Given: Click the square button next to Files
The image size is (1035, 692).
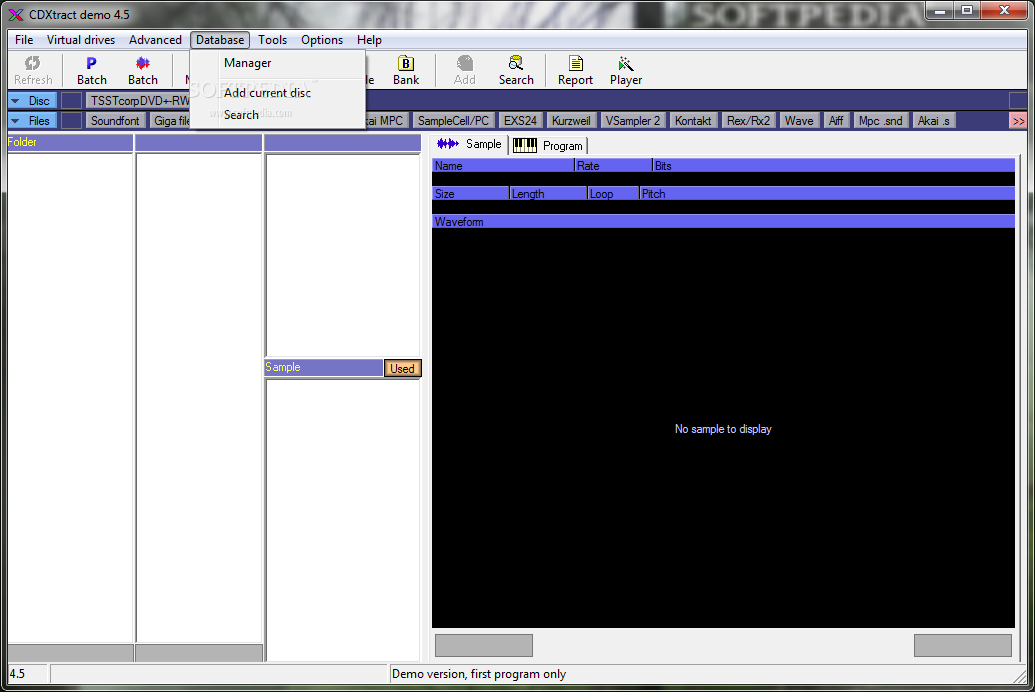Looking at the screenshot, I should [71, 120].
